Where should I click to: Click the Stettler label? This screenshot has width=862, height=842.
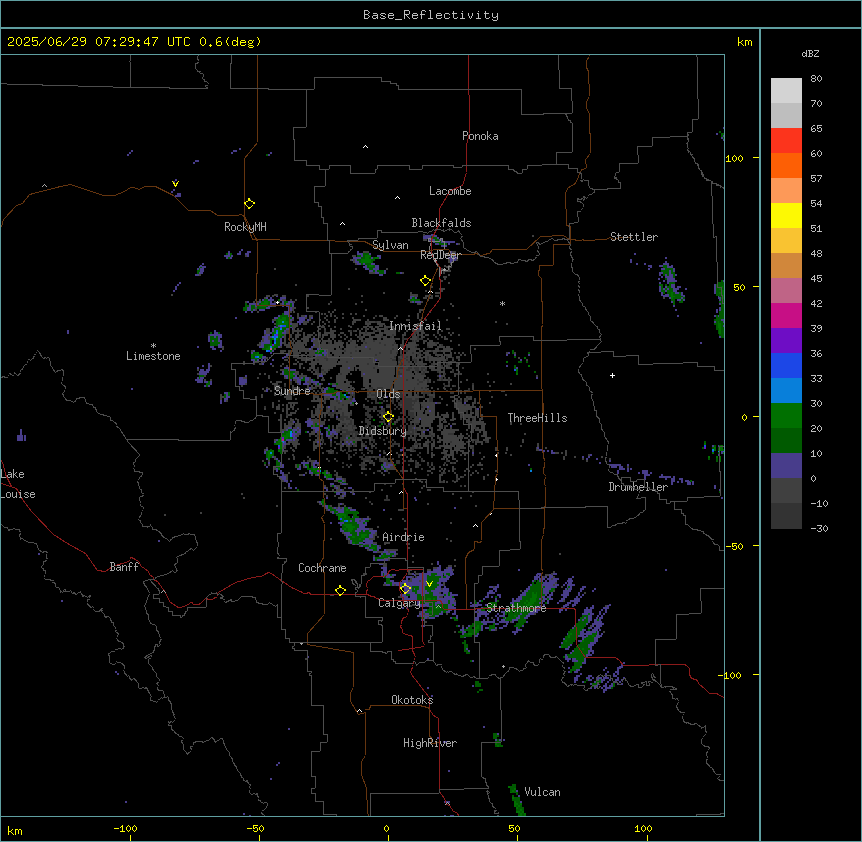click(x=634, y=237)
